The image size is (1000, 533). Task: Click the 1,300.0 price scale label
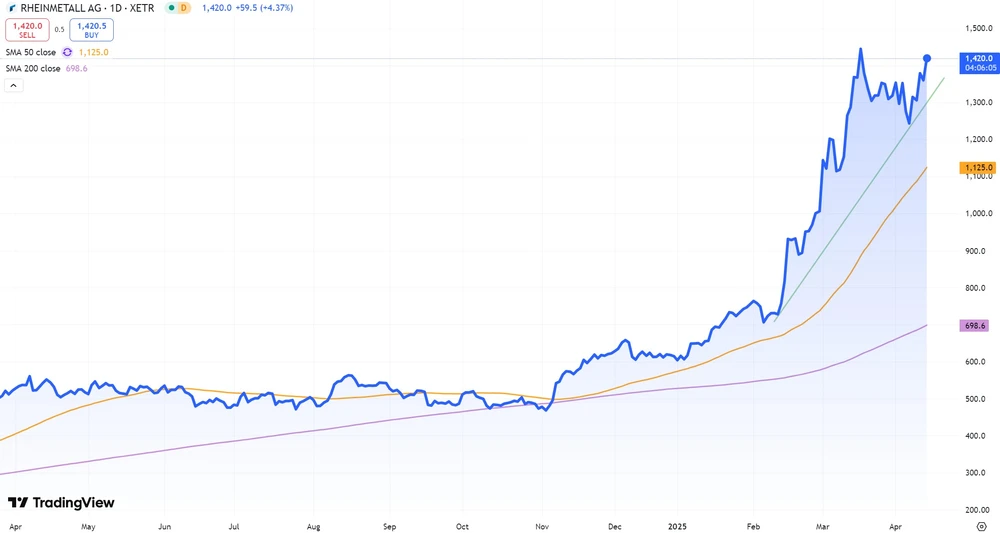[979, 102]
